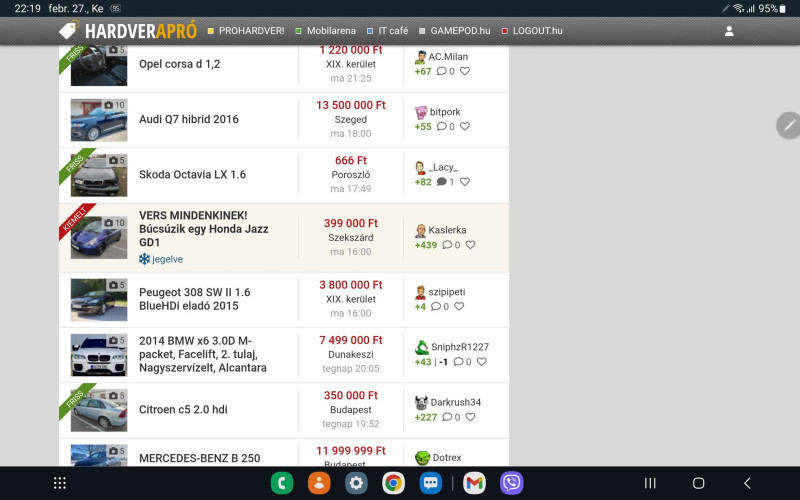Launch Chrome from the taskbar
Screen dimensions: 800x500
[393, 483]
